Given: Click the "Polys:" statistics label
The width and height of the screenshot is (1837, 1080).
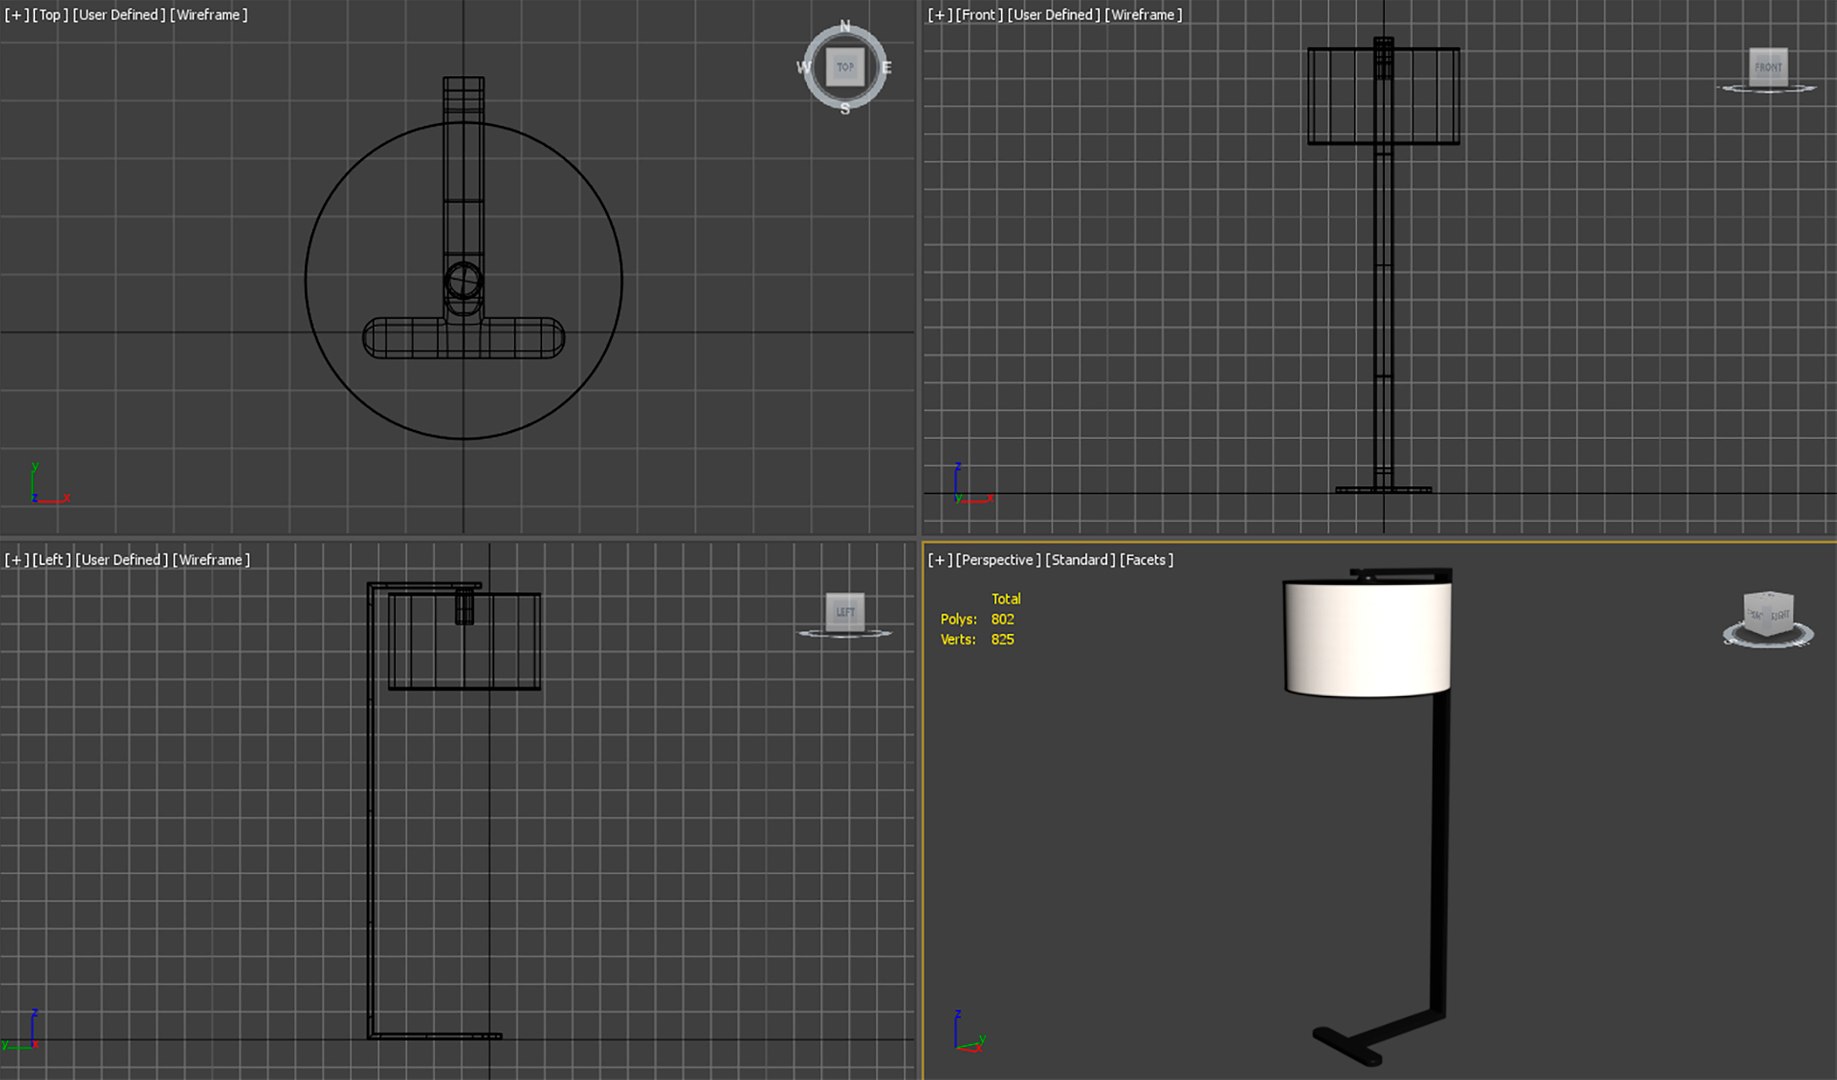Looking at the screenshot, I should pyautogui.click(x=959, y=619).
